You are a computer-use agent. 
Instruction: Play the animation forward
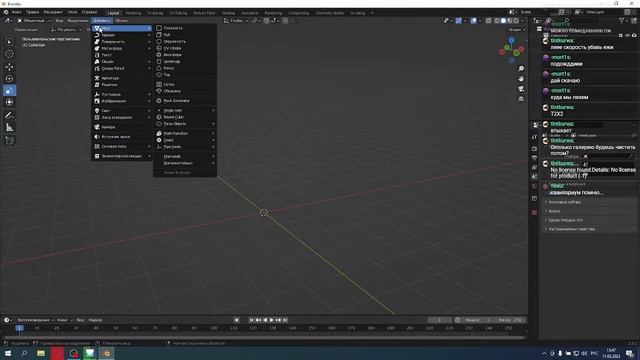click(271, 320)
